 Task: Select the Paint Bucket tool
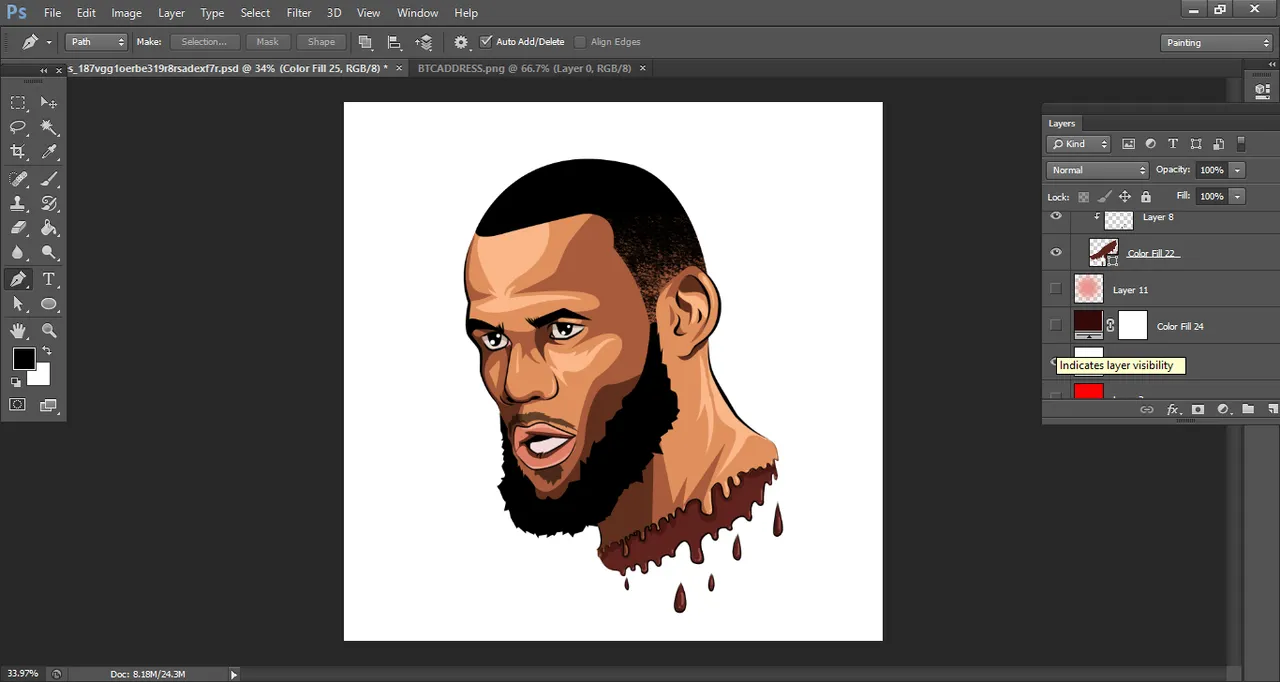(48, 228)
